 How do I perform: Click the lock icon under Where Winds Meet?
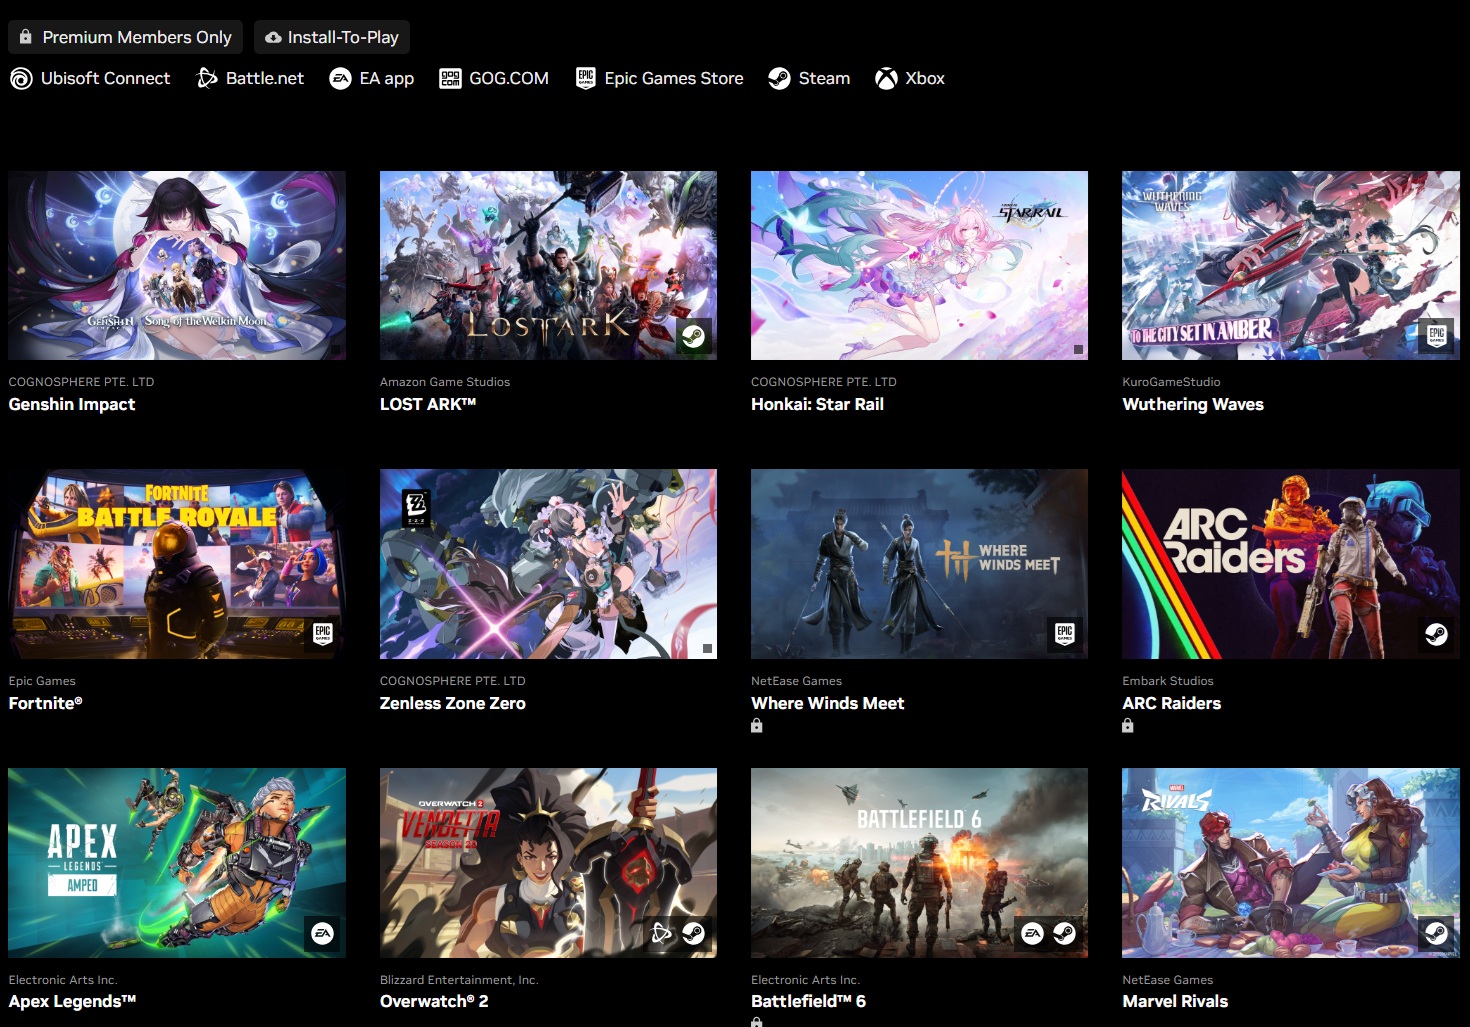[x=757, y=726]
